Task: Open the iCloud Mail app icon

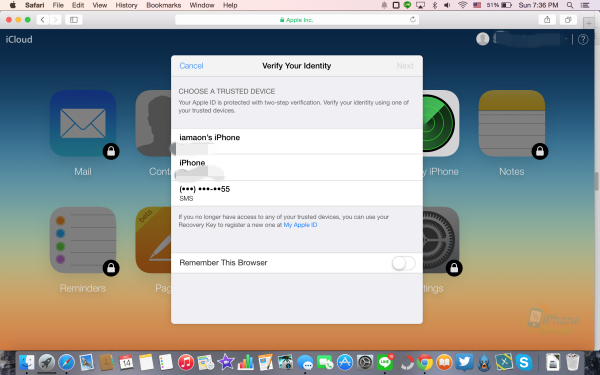Action: pyautogui.click(x=83, y=123)
